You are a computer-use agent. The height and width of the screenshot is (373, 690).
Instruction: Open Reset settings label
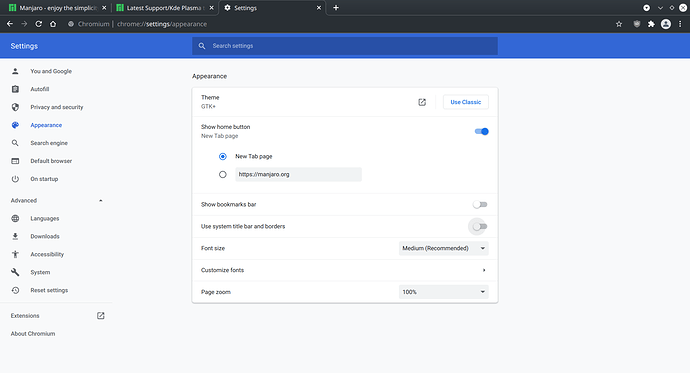coord(49,290)
